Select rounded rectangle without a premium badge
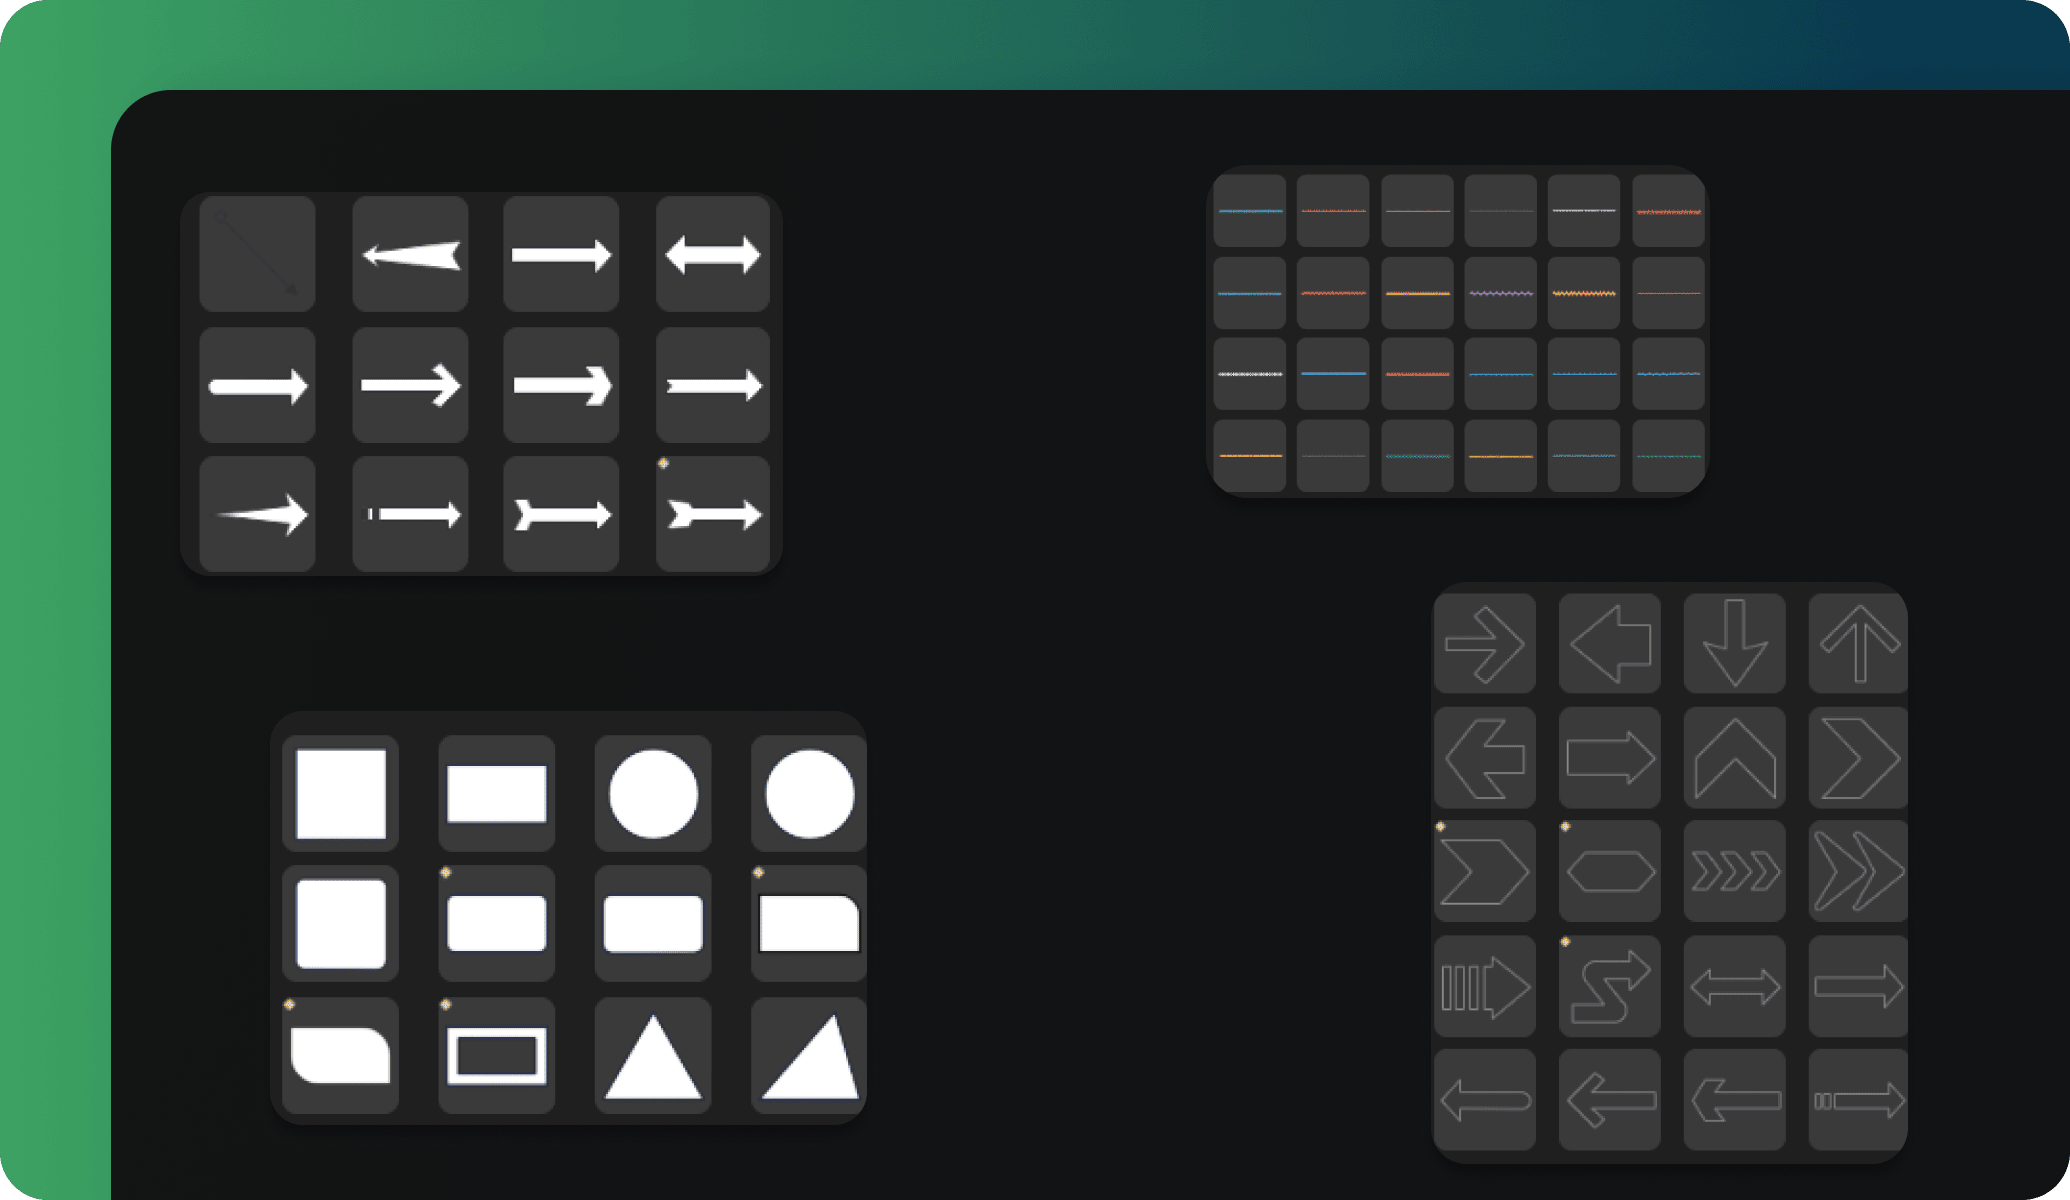This screenshot has height=1200, width=2070. pos(653,924)
